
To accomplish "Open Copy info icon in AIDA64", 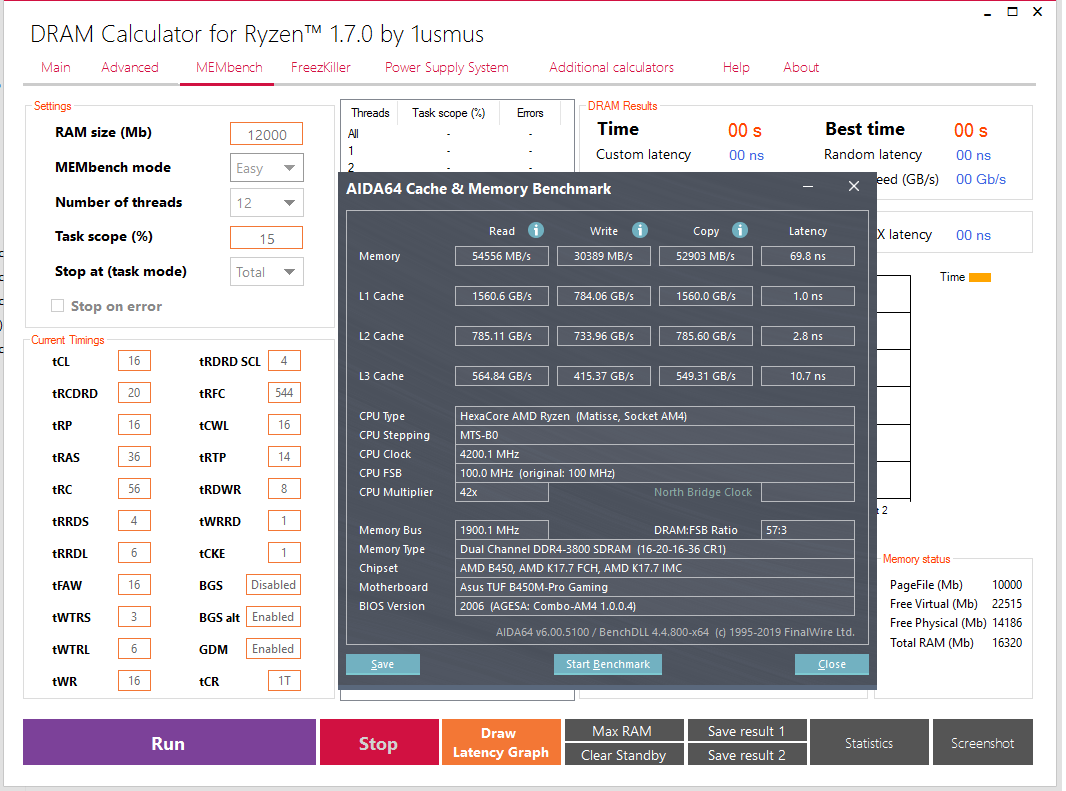I will (740, 231).
